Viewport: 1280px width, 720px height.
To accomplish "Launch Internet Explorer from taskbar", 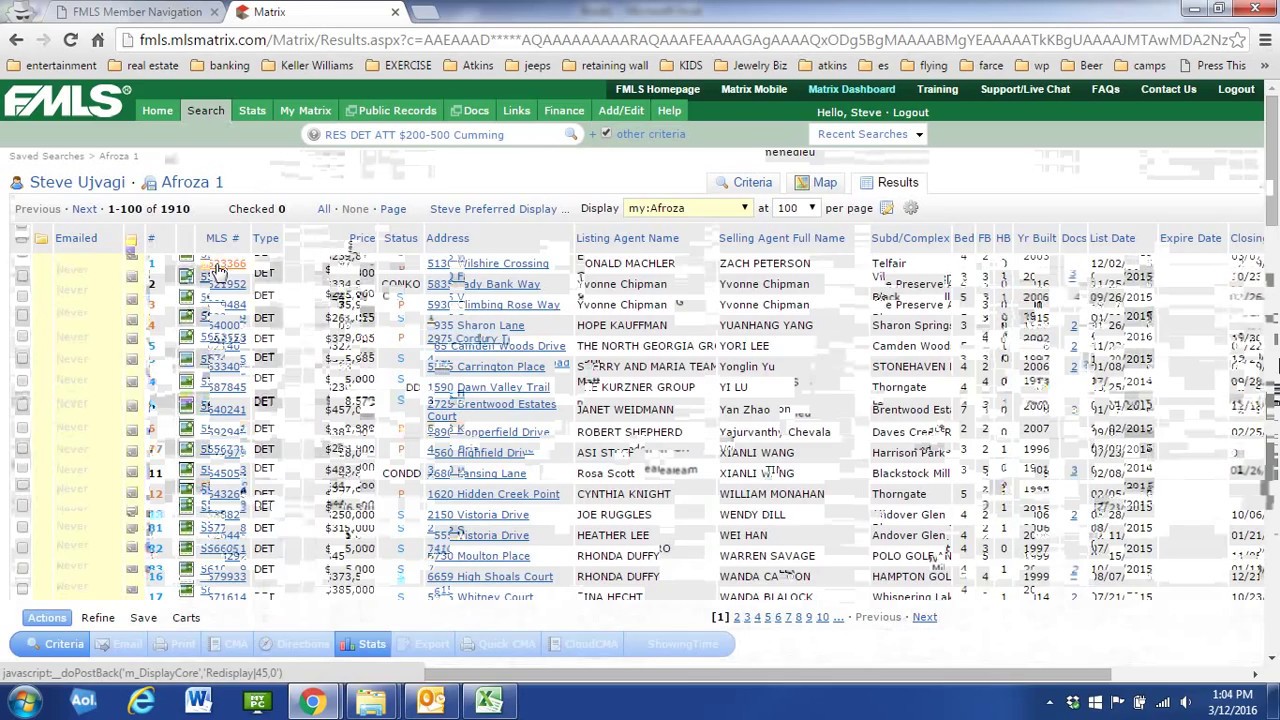I will tap(141, 700).
